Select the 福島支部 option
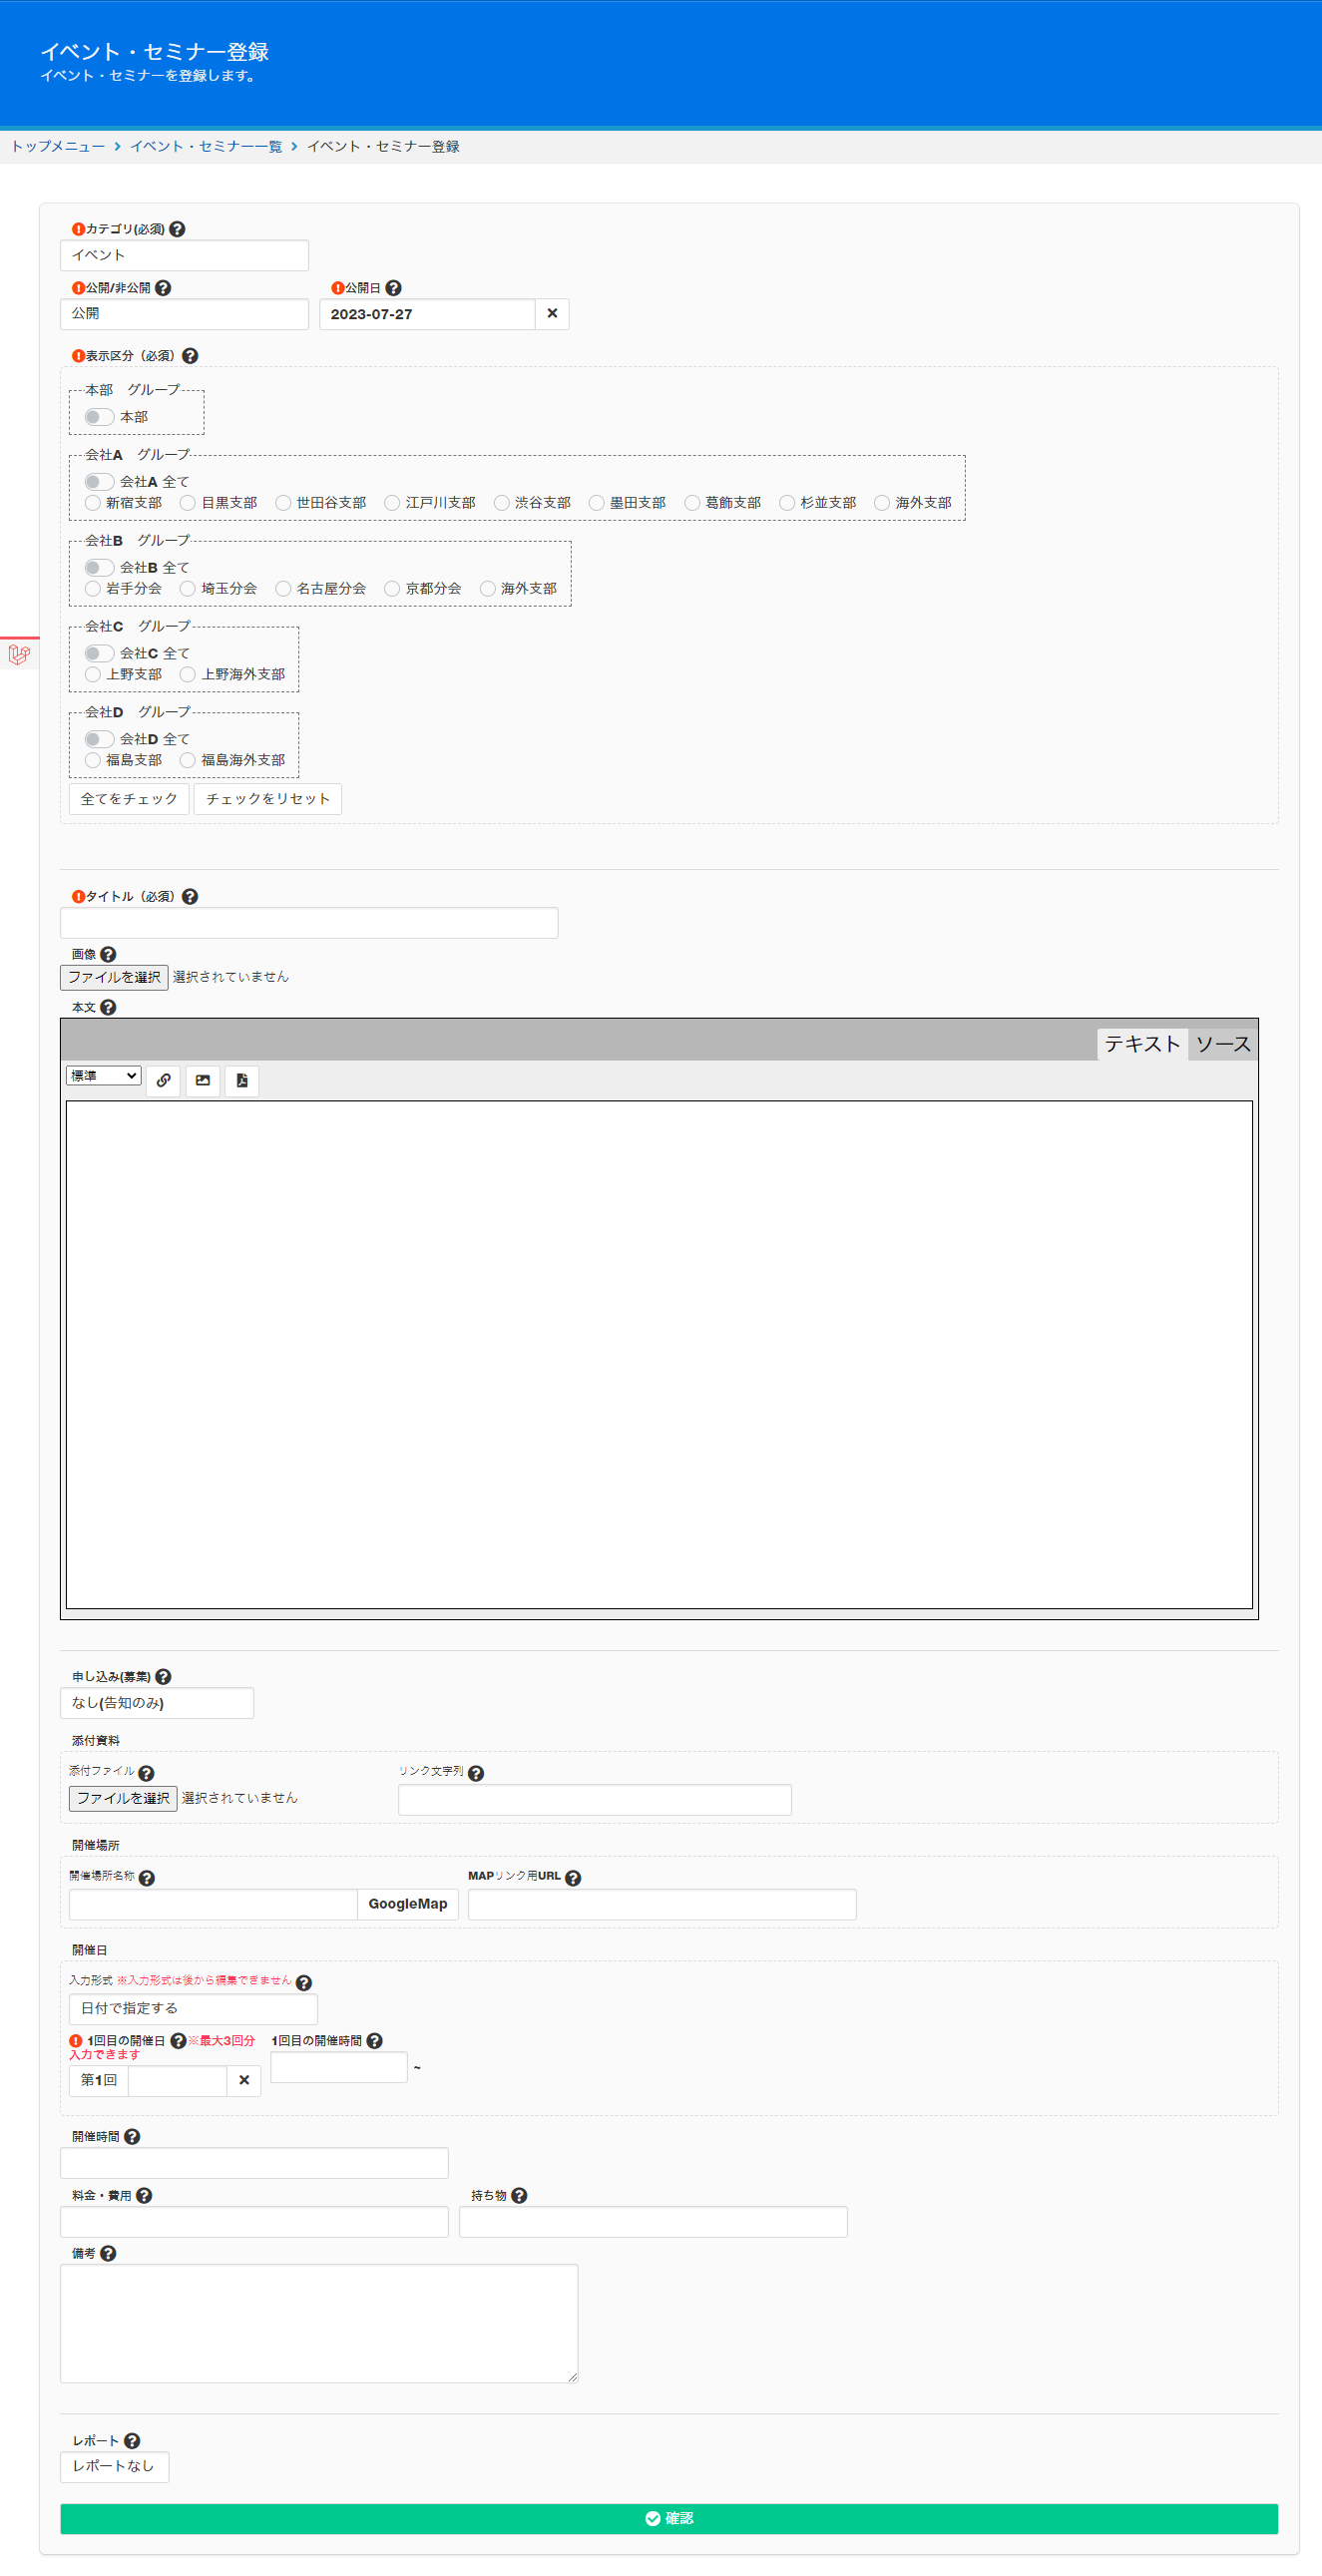 (93, 761)
